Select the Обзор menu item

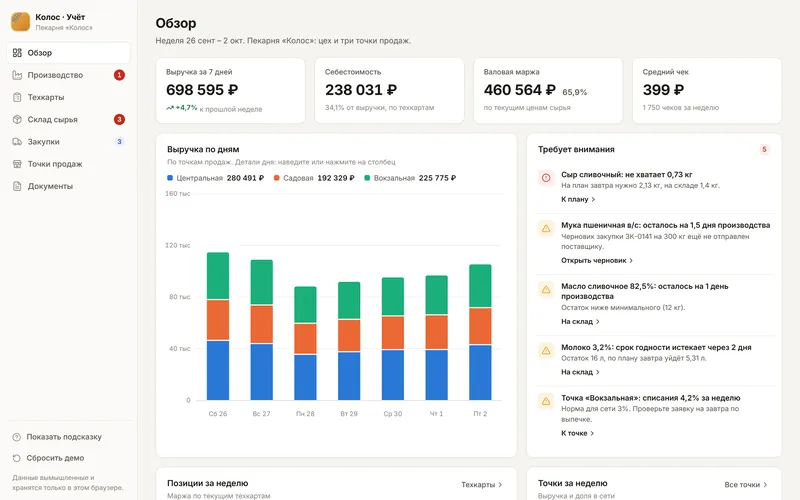click(68, 53)
